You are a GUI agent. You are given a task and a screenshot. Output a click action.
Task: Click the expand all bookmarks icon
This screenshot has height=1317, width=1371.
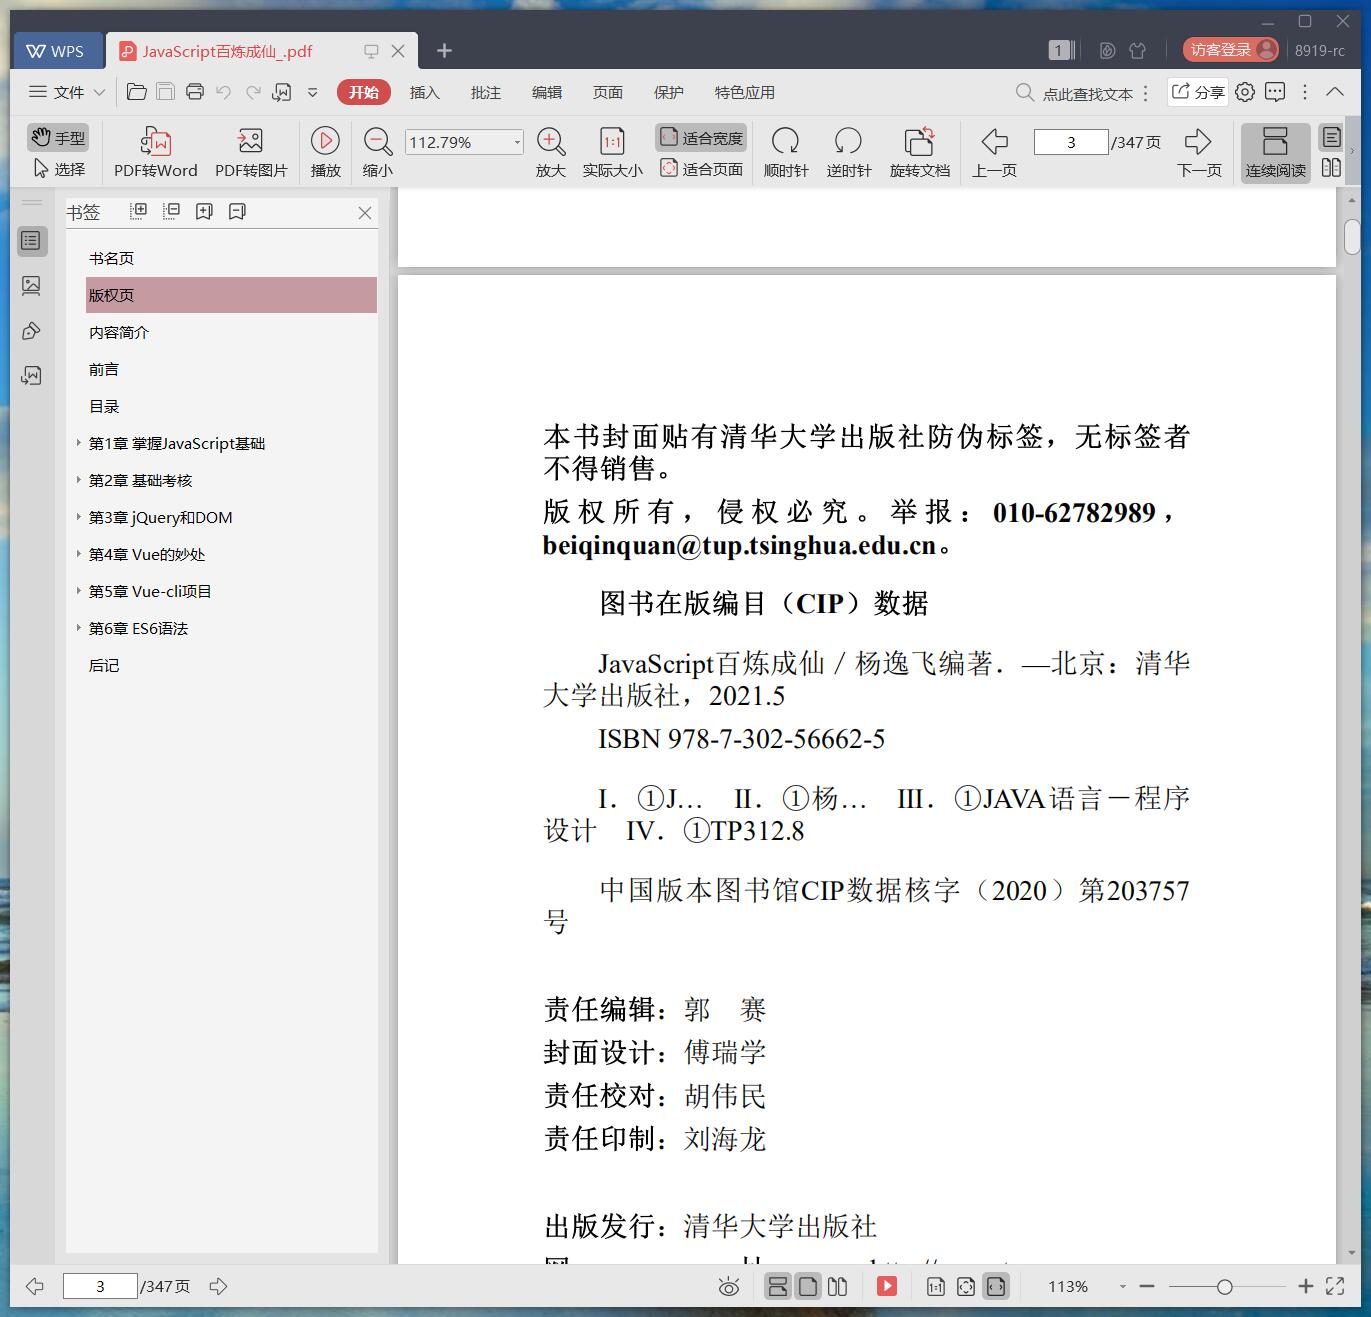[x=139, y=211]
